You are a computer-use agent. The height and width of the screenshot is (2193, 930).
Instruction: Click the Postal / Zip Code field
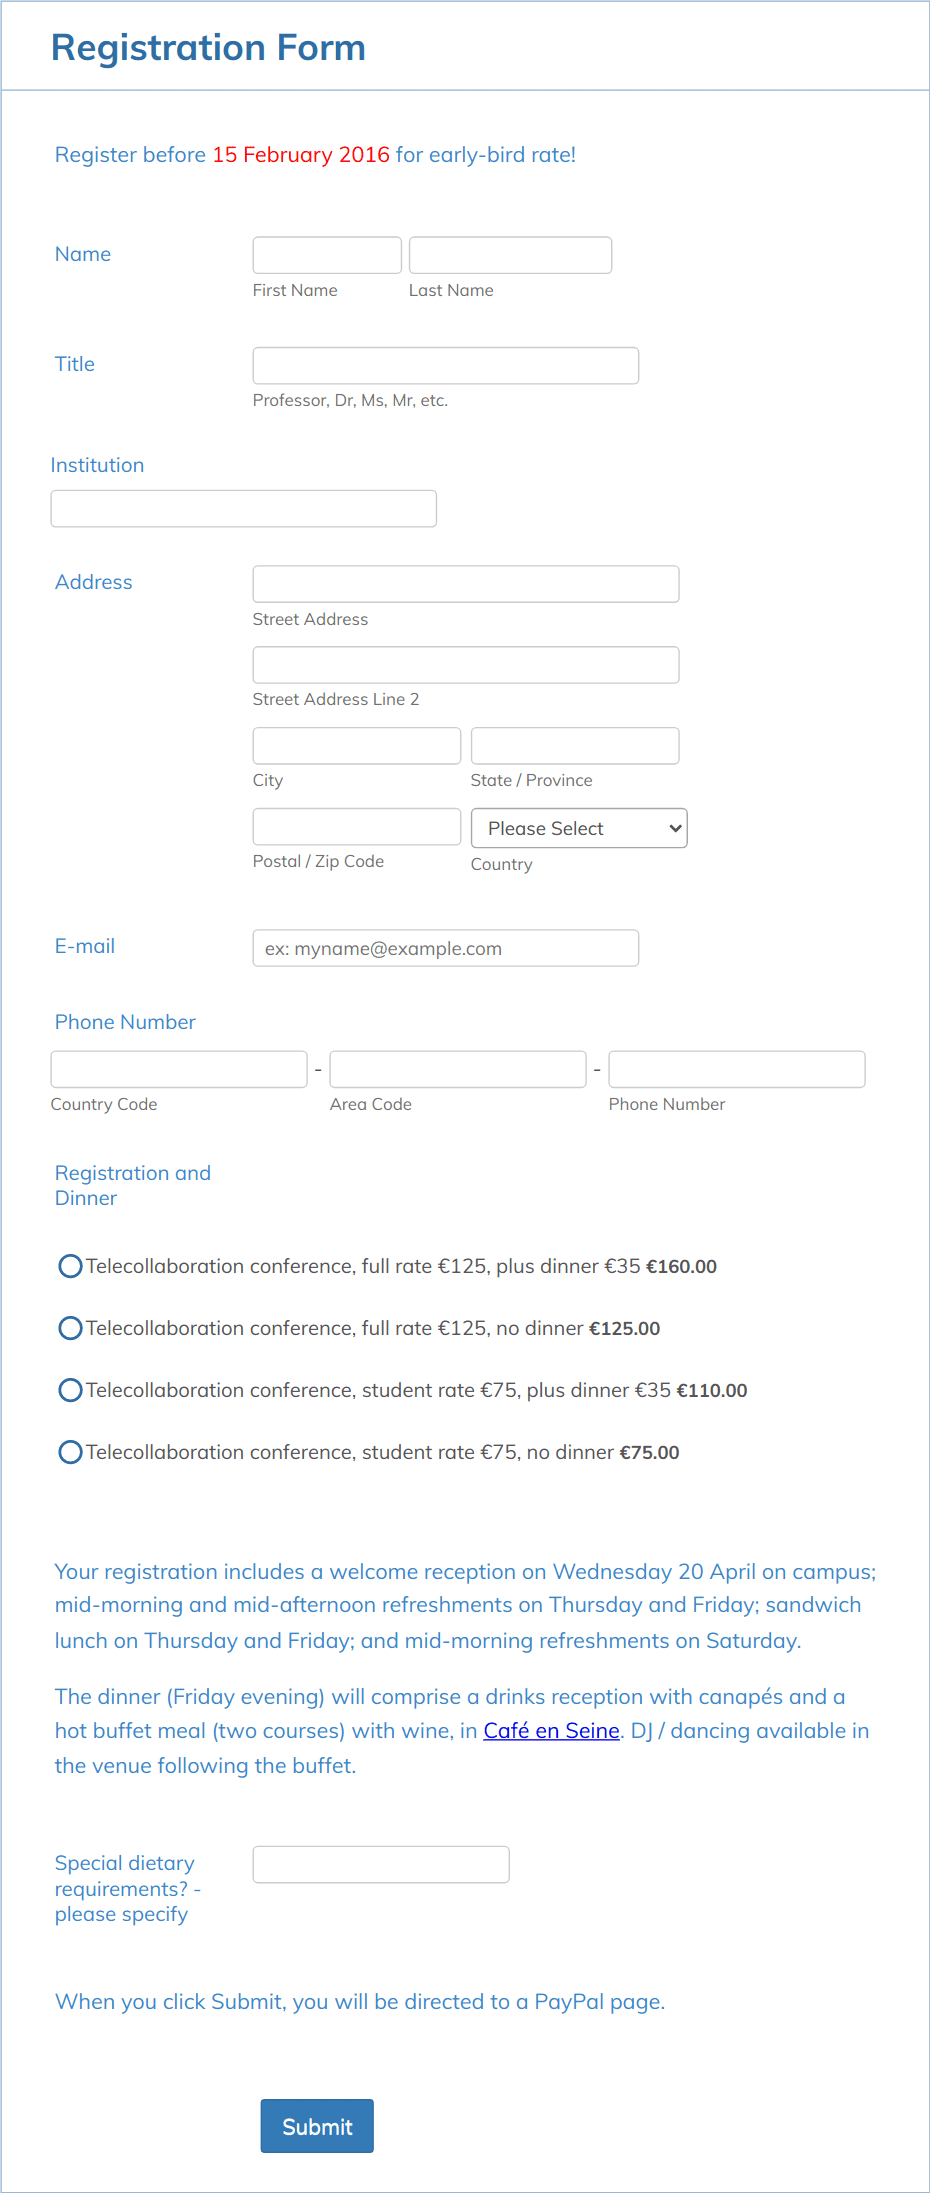(x=356, y=826)
